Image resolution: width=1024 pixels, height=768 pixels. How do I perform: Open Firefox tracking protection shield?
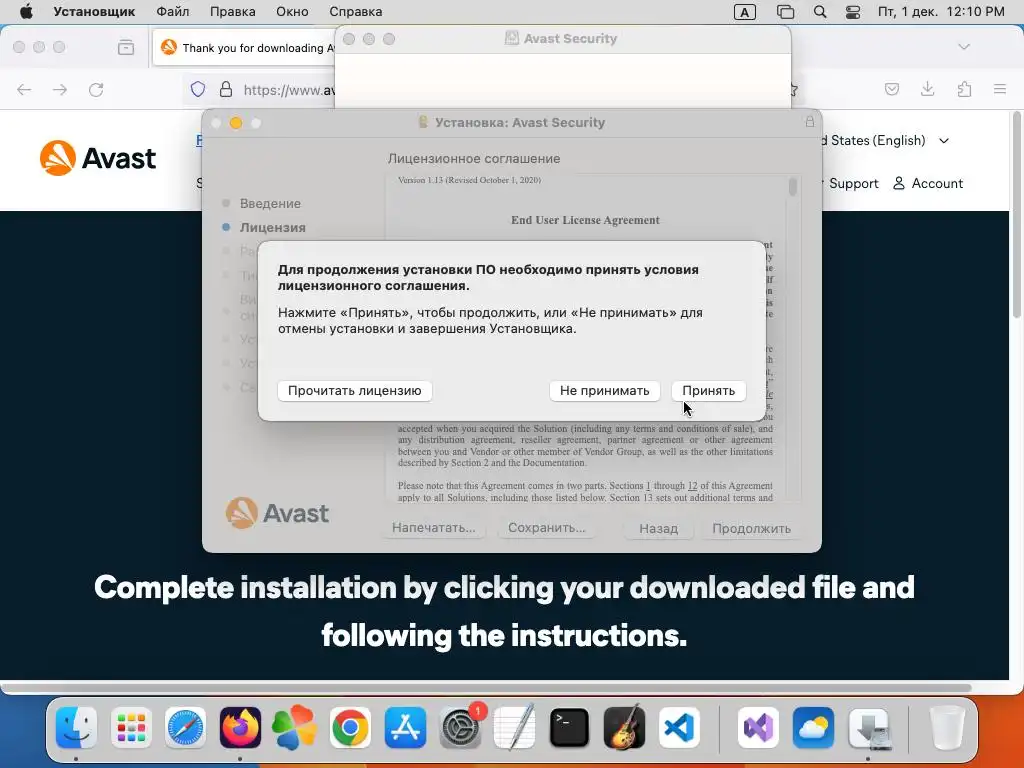[198, 89]
